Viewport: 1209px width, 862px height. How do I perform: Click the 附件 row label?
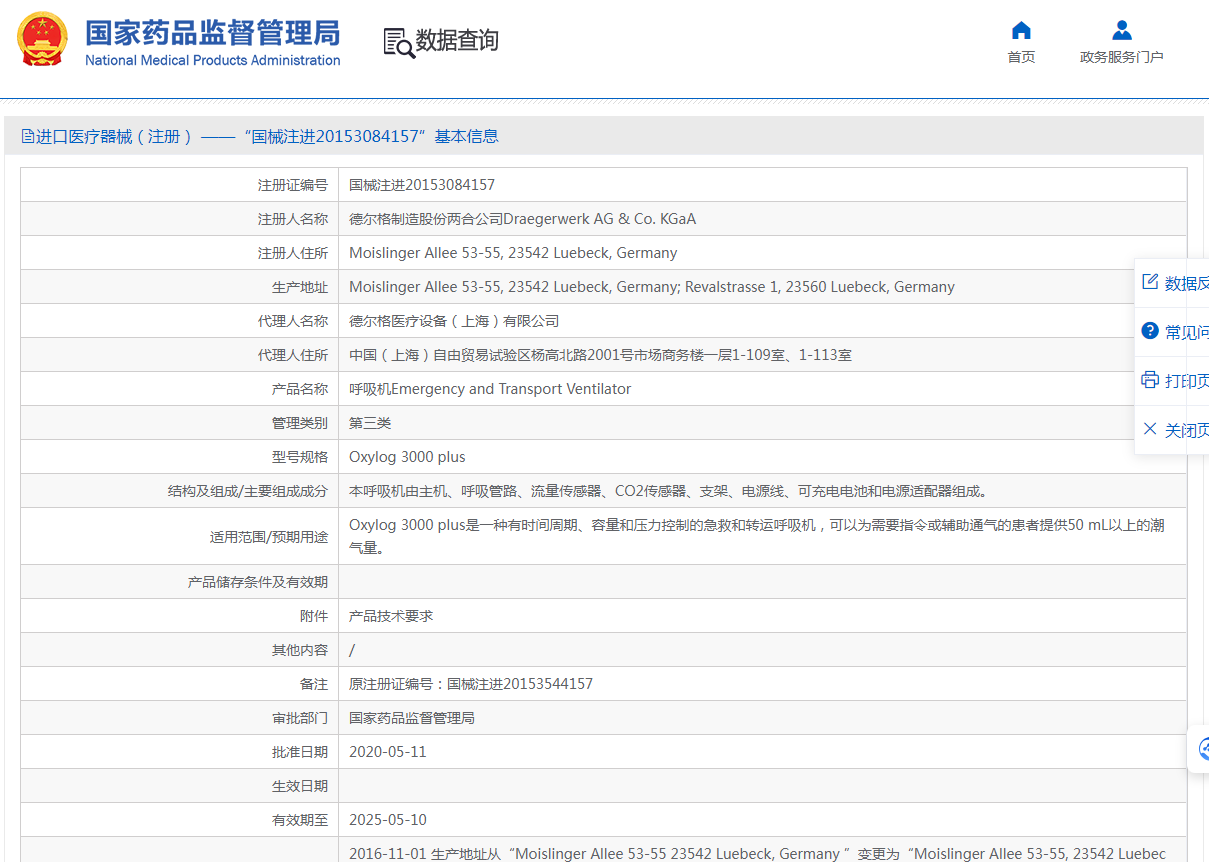pos(314,616)
